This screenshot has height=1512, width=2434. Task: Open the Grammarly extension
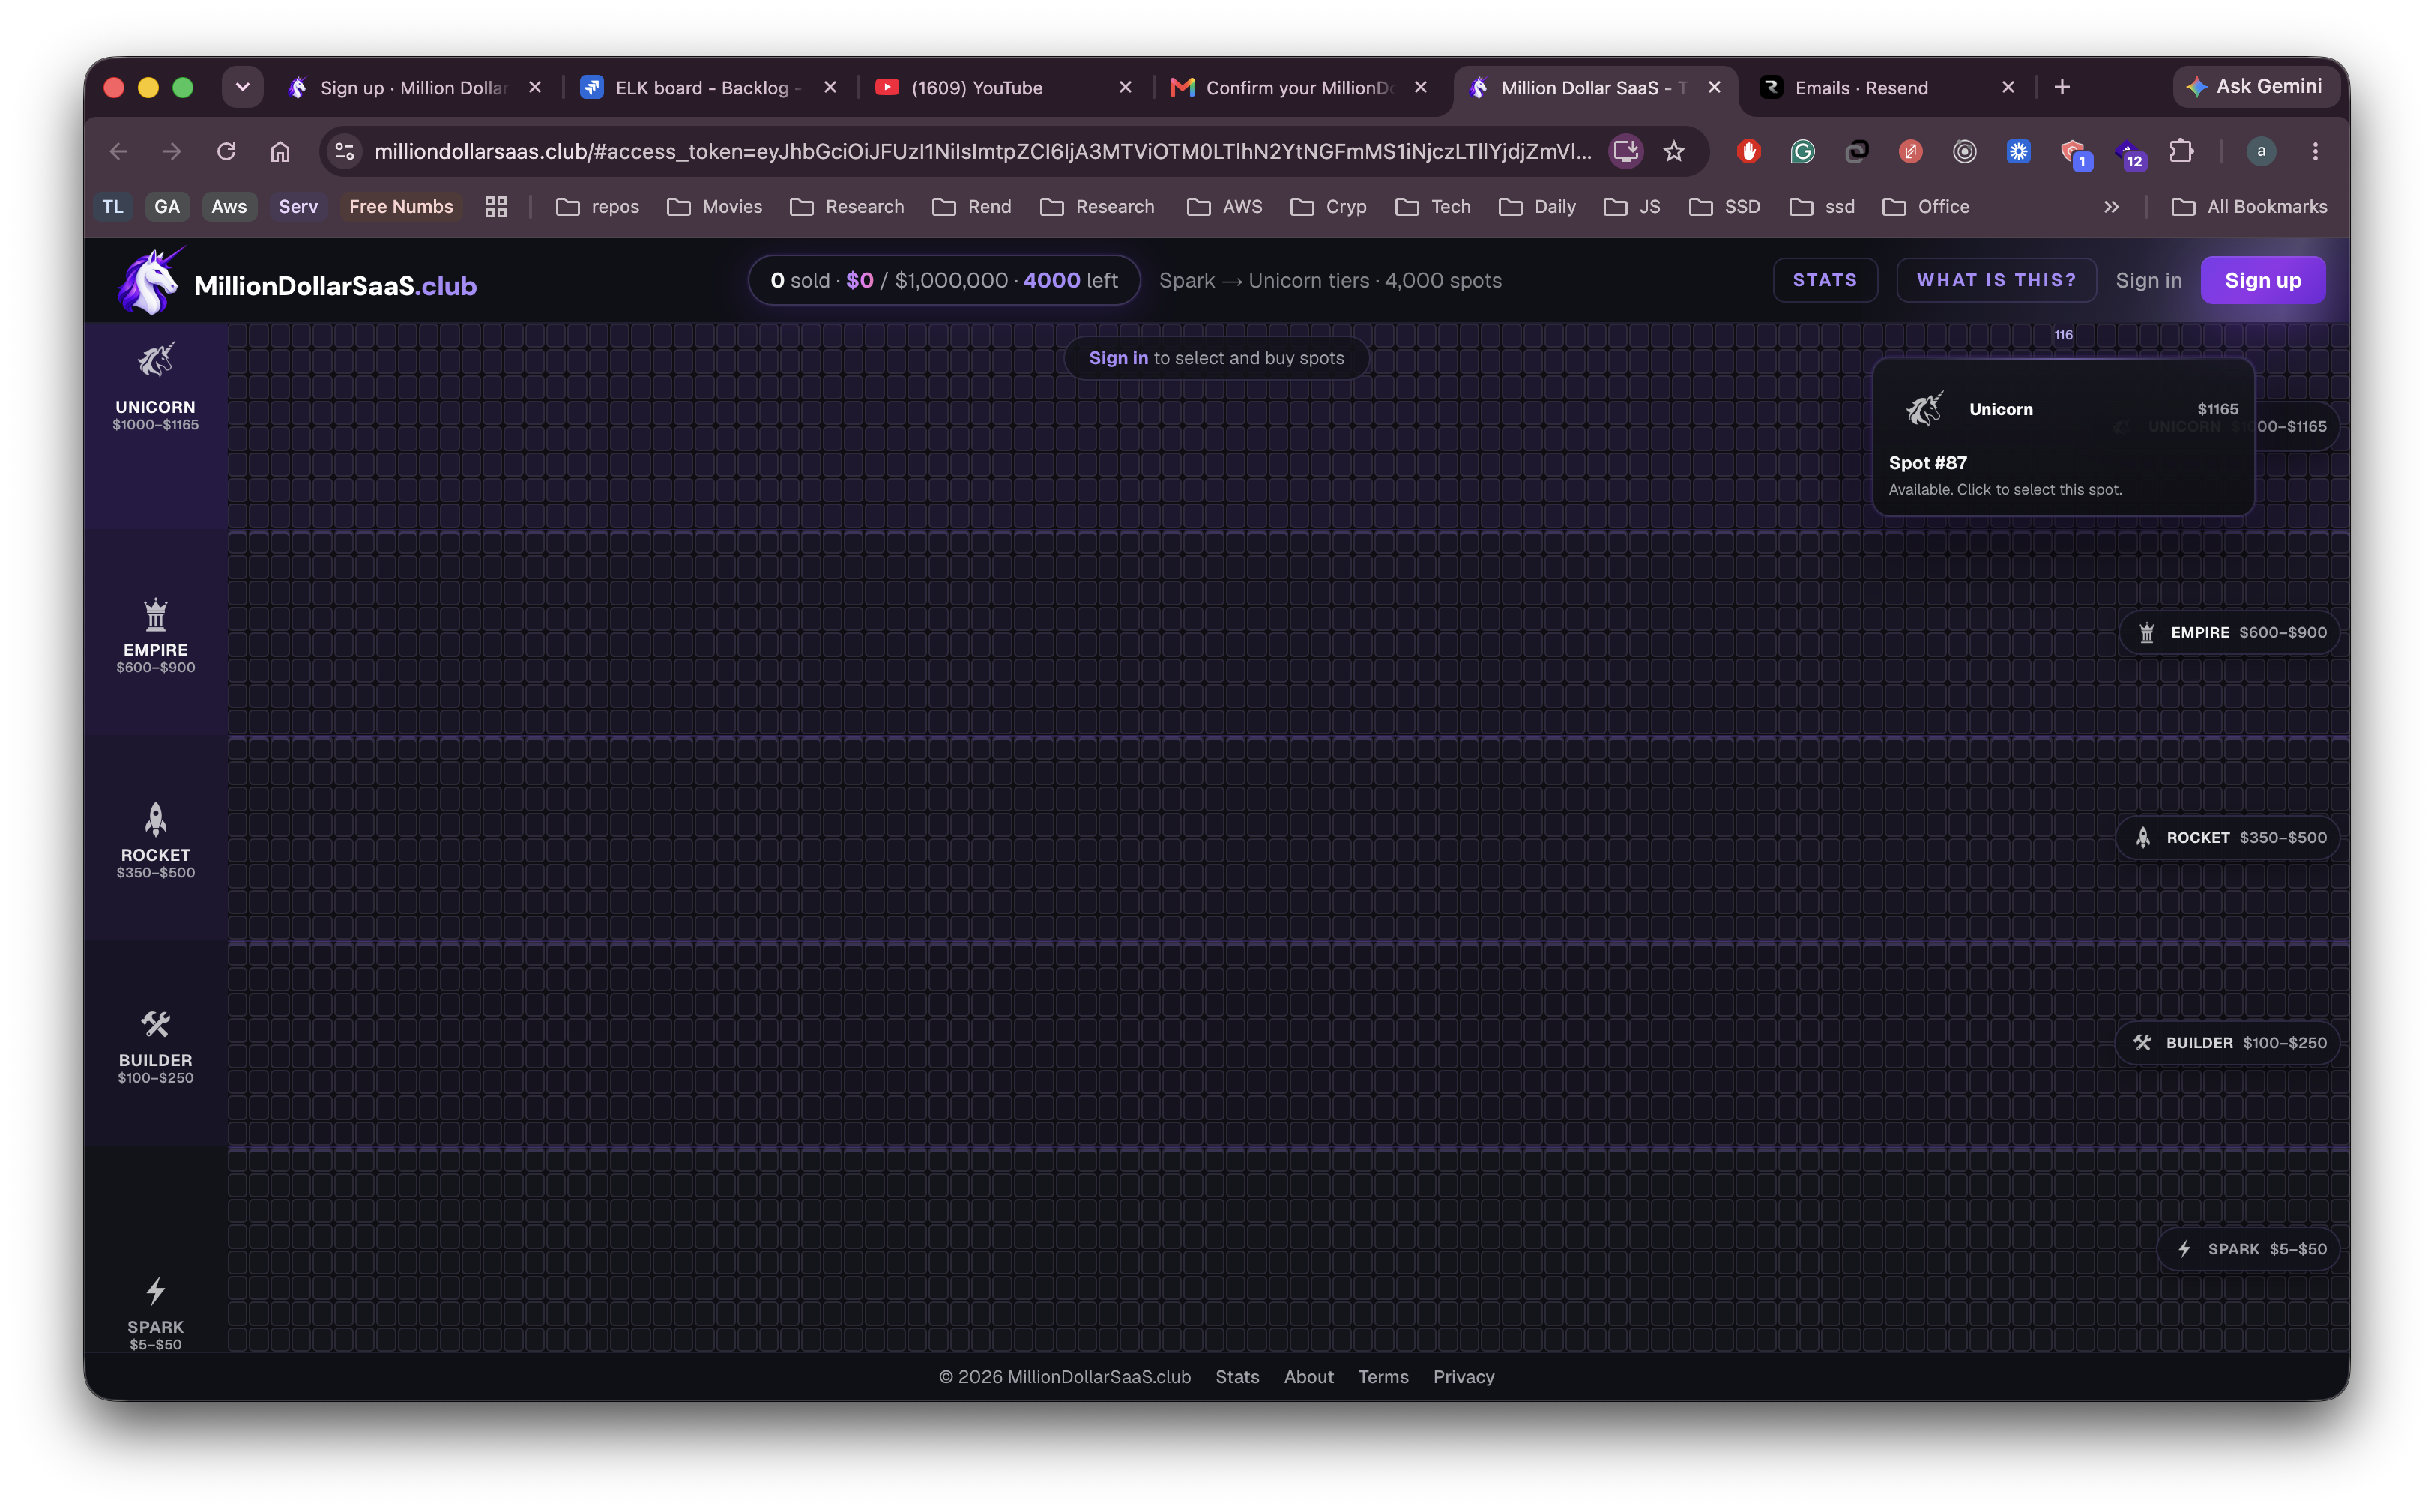(1802, 151)
